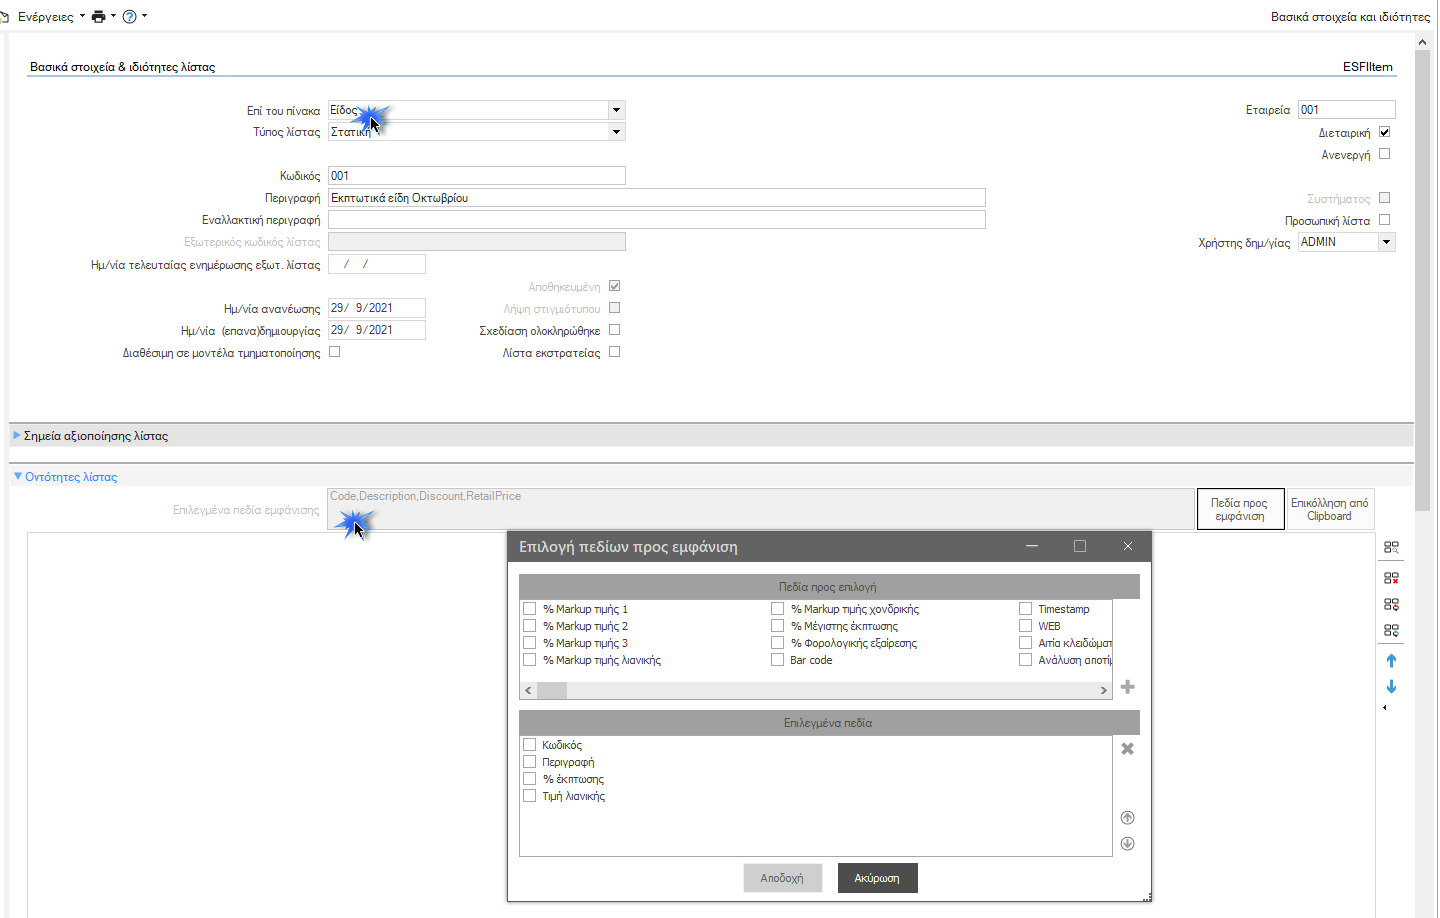Click the blue up arrow on the side toolbar
This screenshot has width=1440, height=918.
(x=1391, y=661)
